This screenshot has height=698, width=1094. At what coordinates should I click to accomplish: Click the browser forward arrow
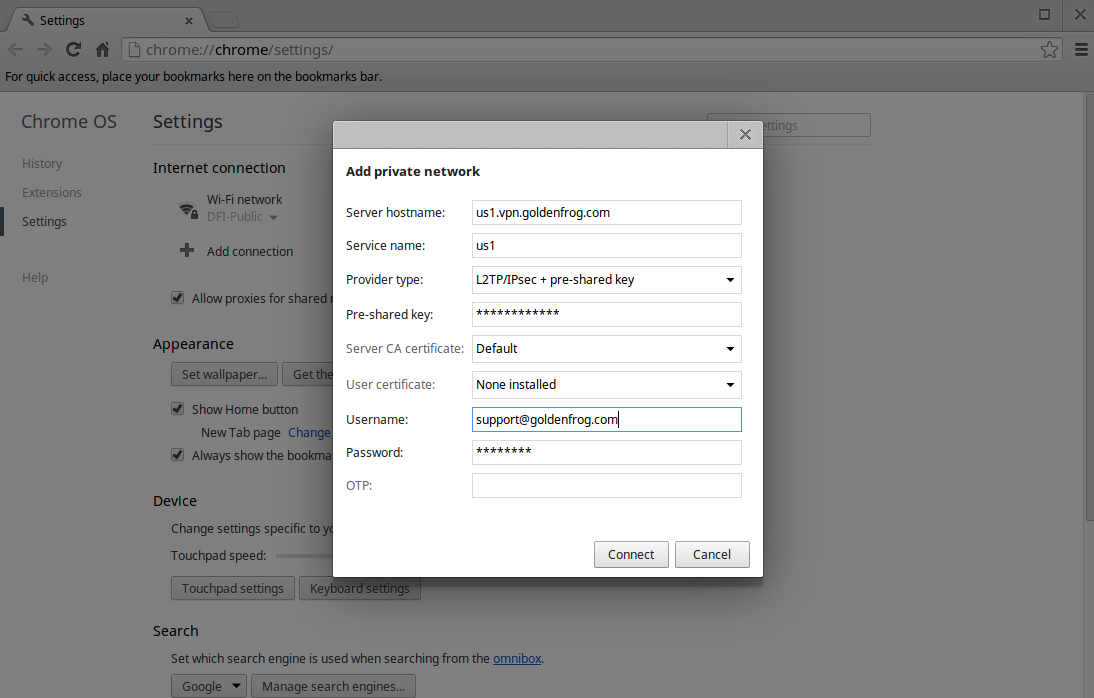pos(44,50)
